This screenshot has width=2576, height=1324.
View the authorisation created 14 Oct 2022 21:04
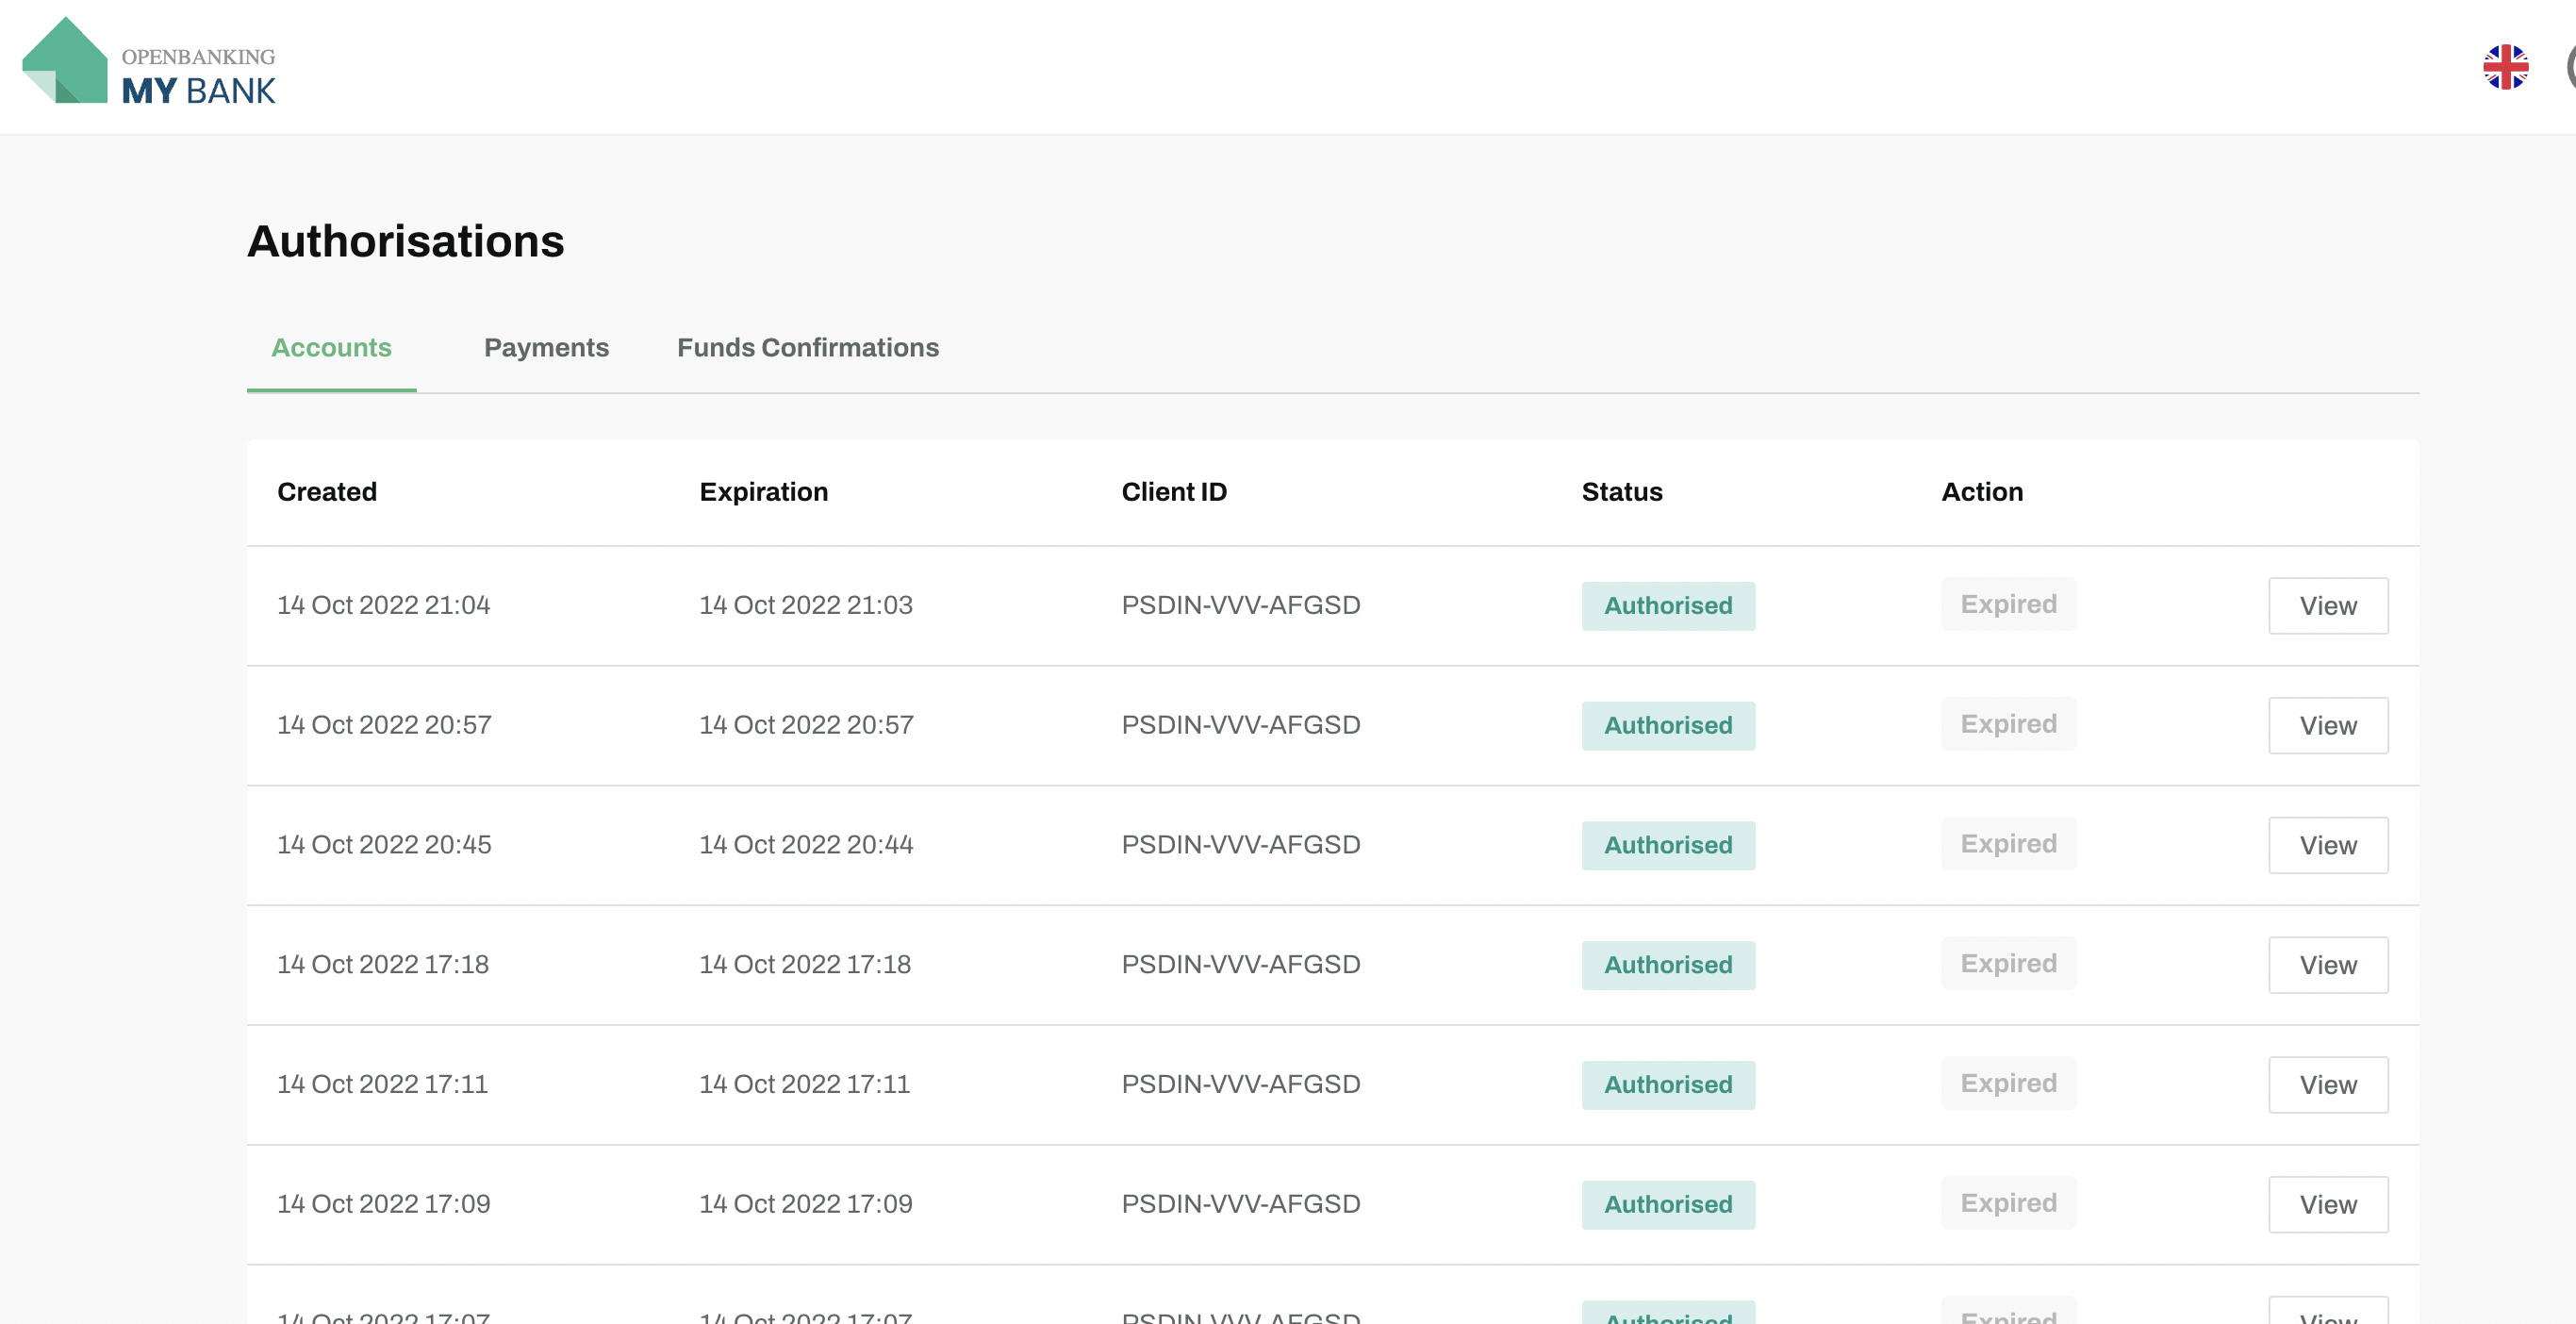click(2327, 605)
